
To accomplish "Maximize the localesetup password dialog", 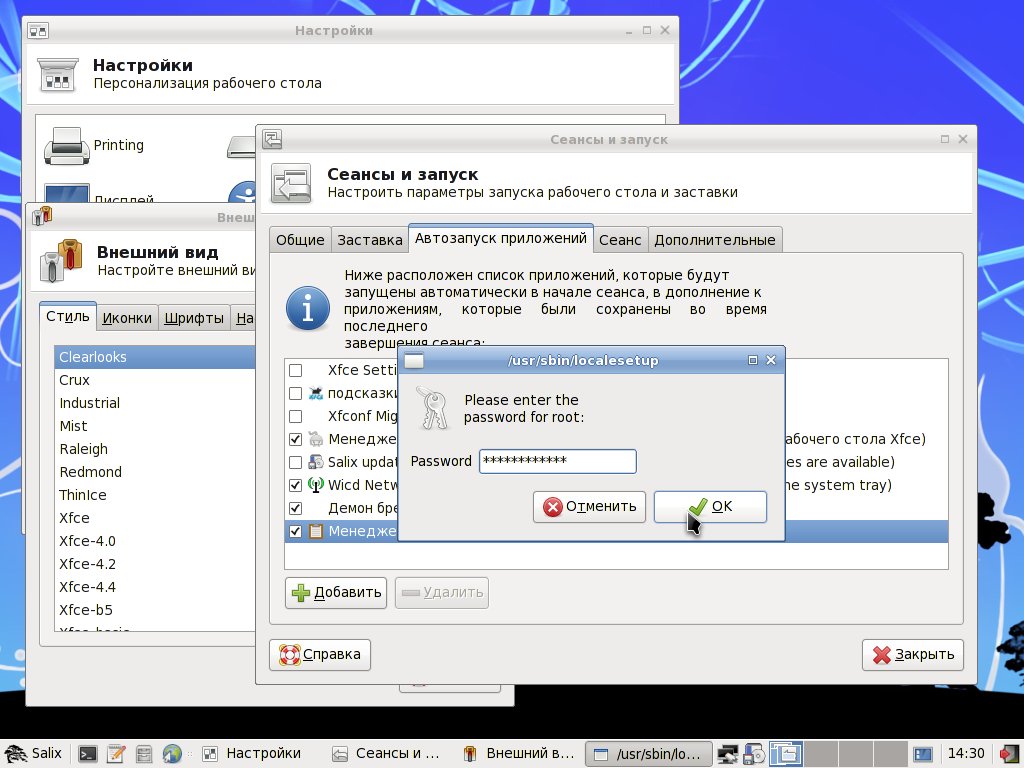I will pyautogui.click(x=752, y=360).
